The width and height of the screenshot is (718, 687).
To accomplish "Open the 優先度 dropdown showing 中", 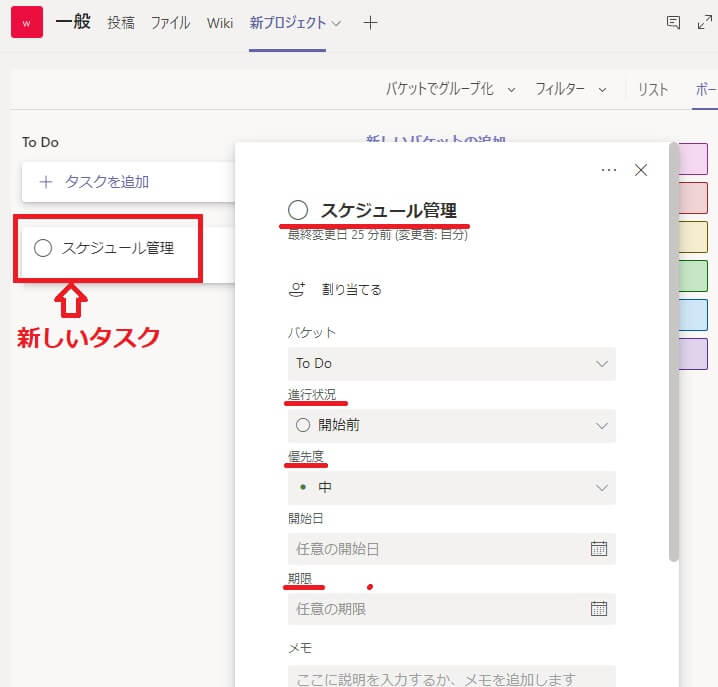I will tap(451, 487).
